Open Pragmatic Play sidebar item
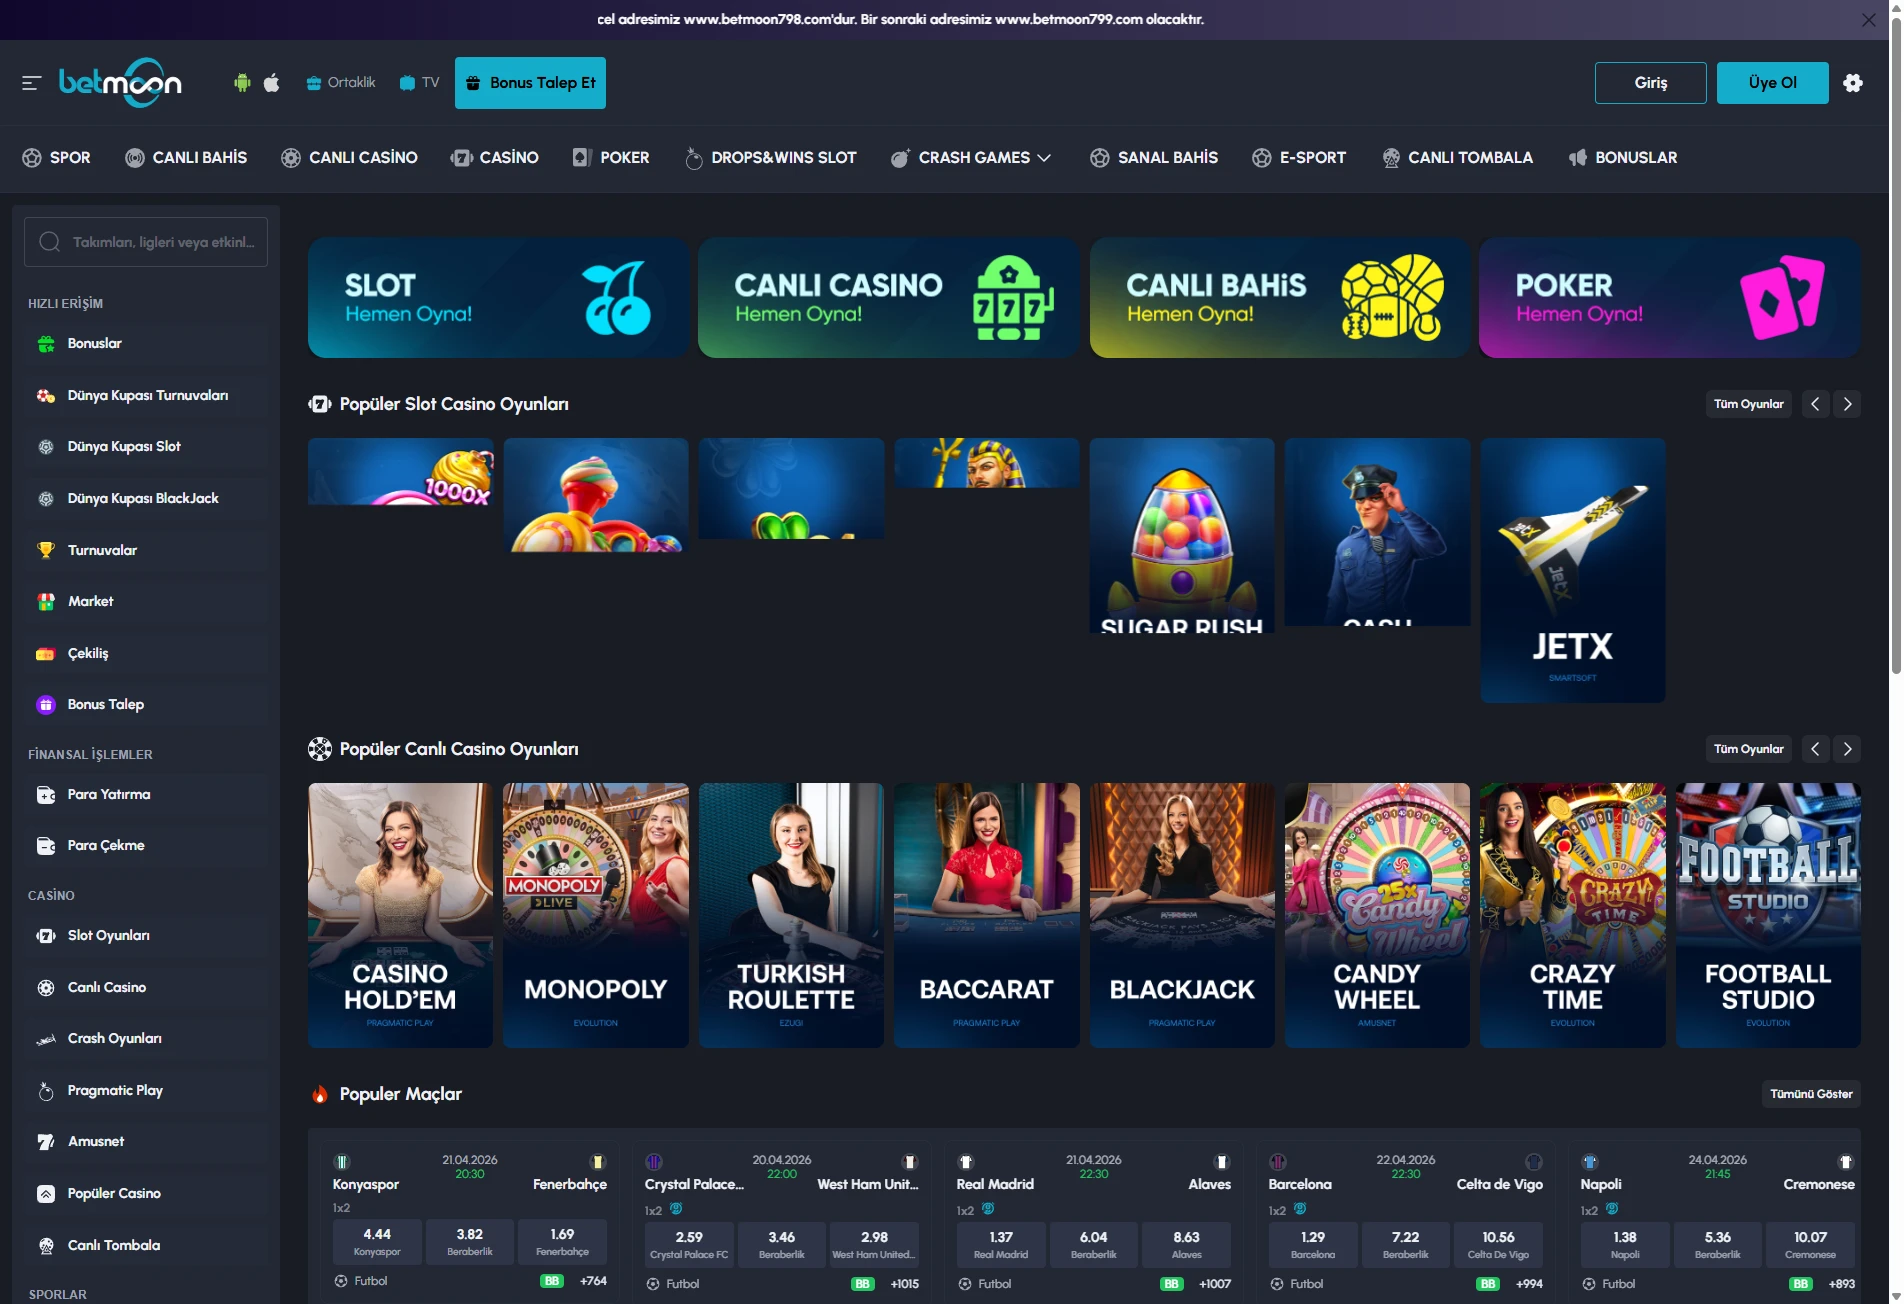 [x=146, y=1091]
